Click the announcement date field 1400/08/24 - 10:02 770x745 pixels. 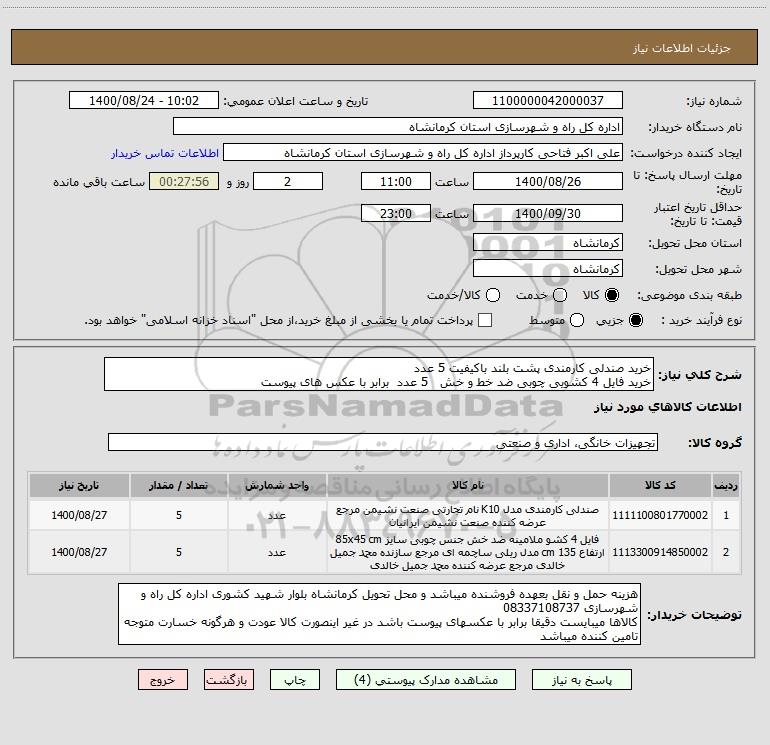click(144, 101)
